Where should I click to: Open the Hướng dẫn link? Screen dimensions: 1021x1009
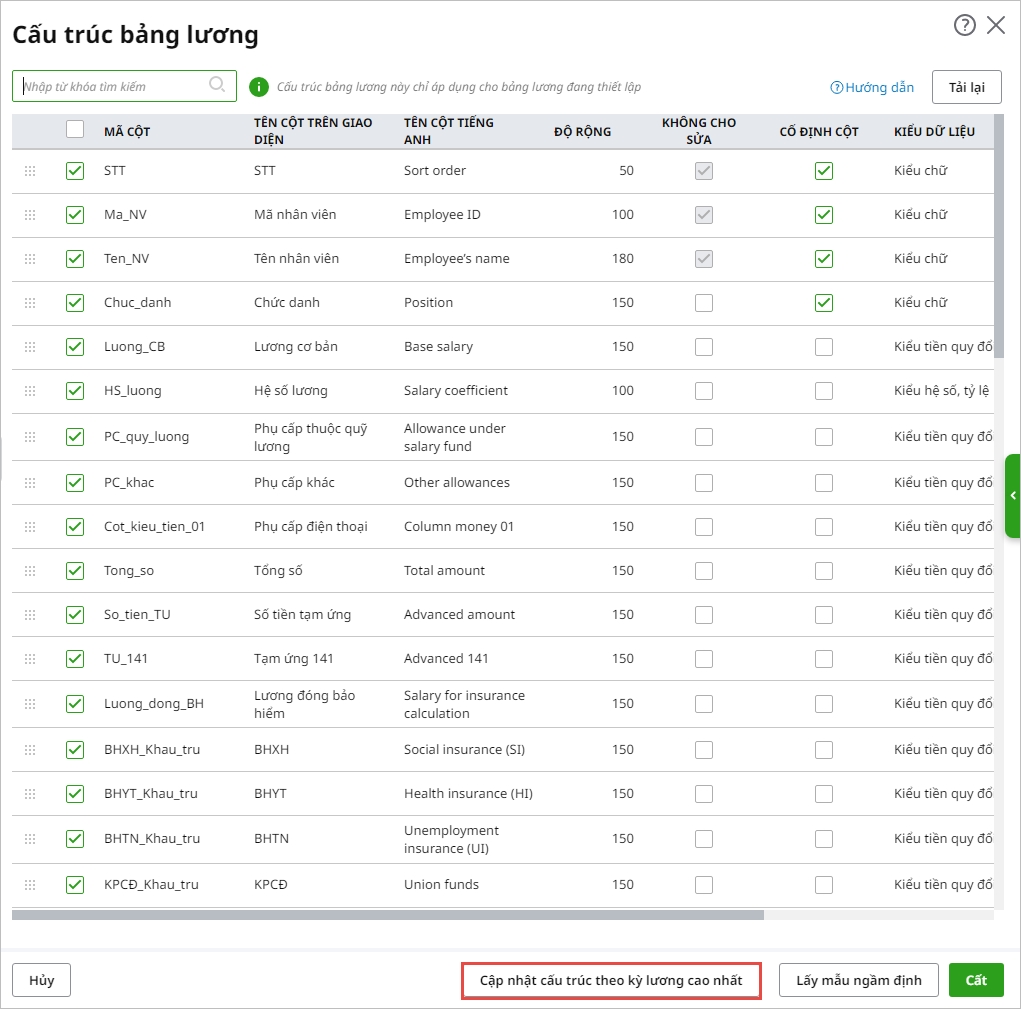(872, 87)
